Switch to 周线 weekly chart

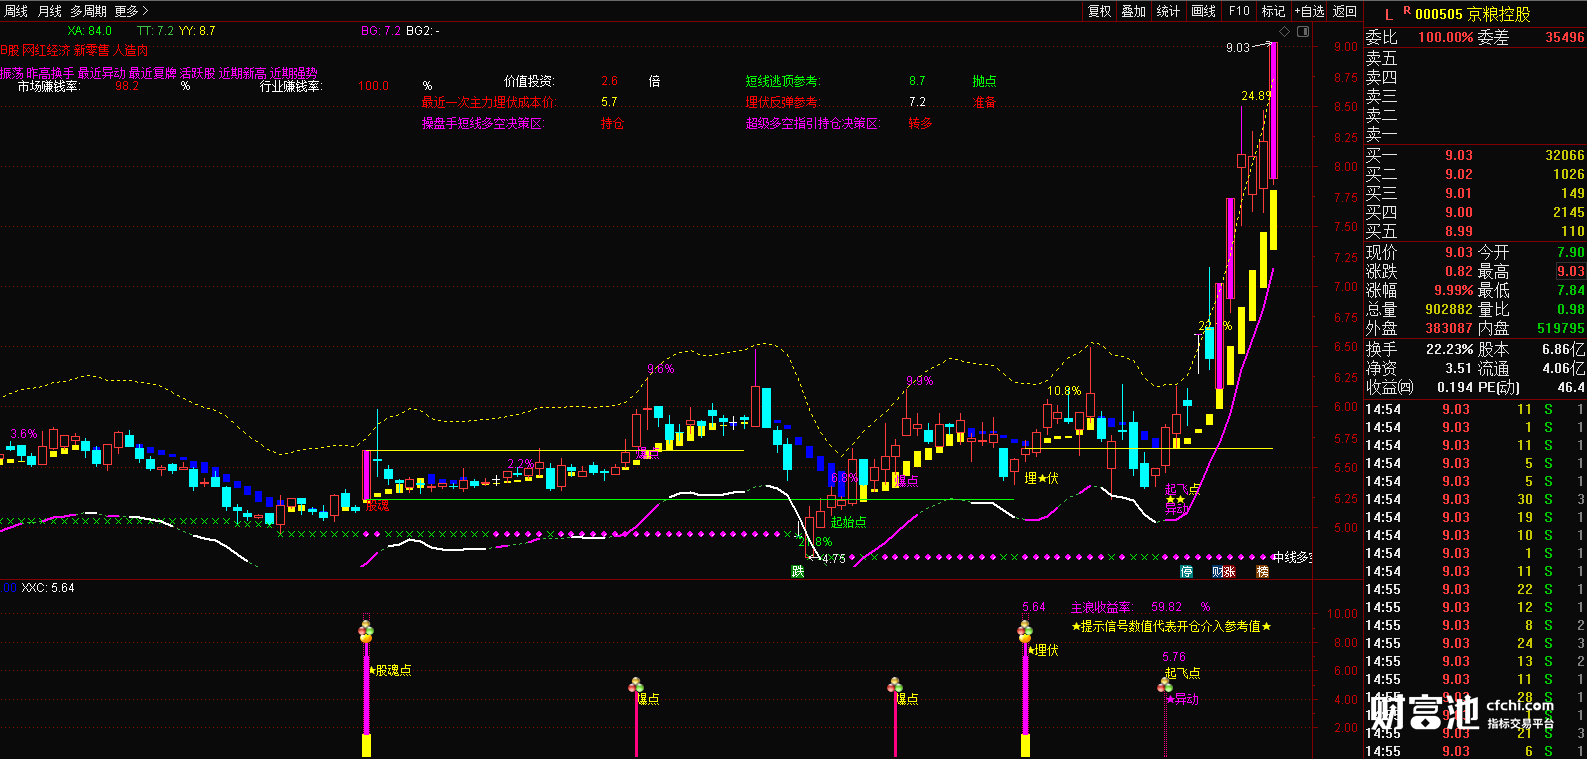pos(16,11)
